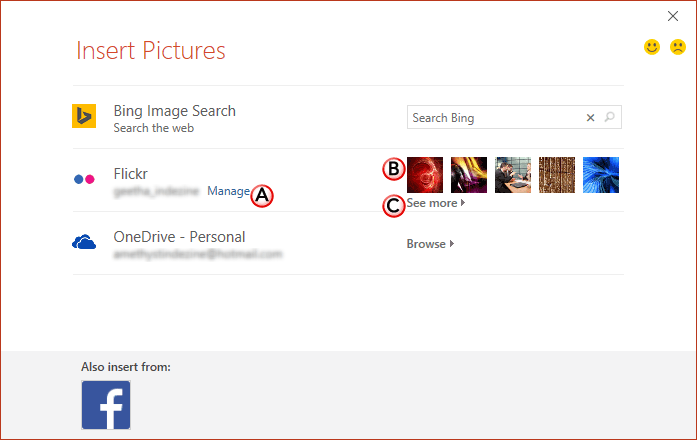
Task: Run the Bing search with the magnifier icon
Action: (609, 117)
